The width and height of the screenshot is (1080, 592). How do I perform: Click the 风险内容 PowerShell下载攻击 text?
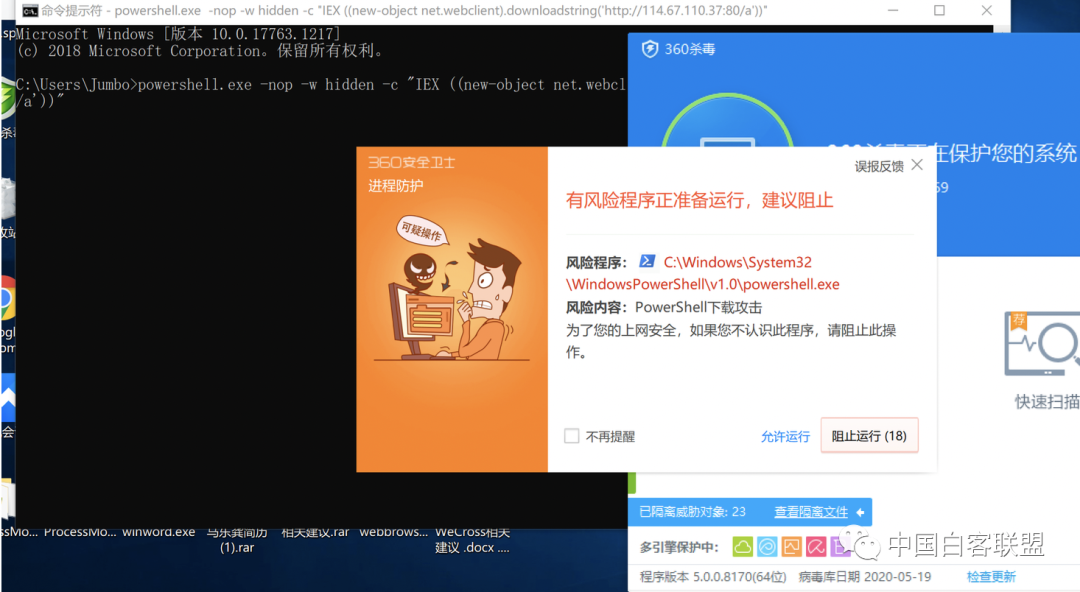coord(664,307)
